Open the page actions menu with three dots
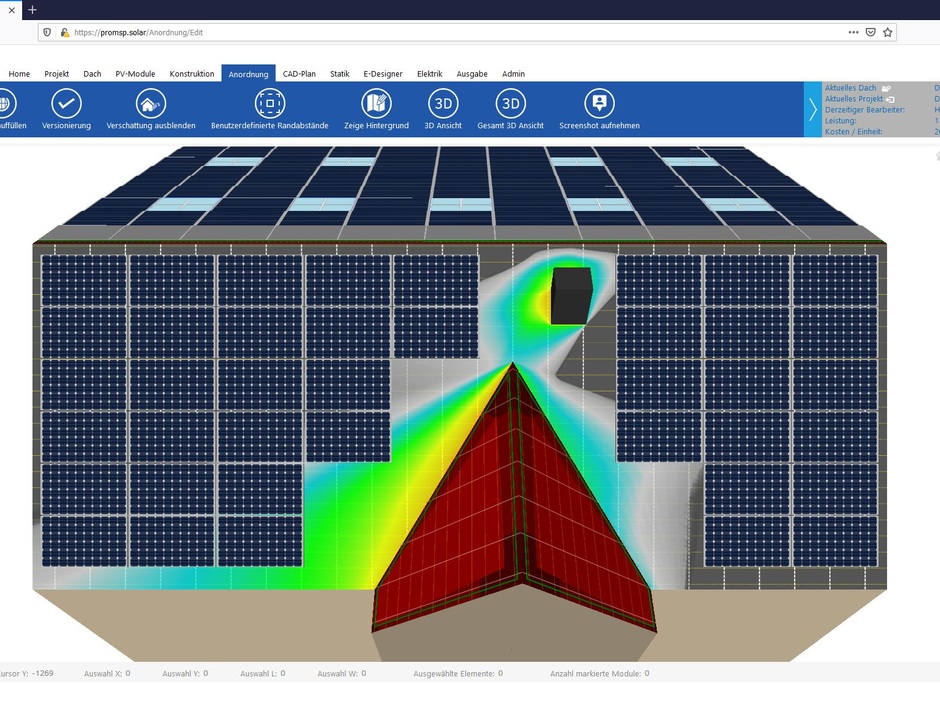This screenshot has width=940, height=705. (853, 31)
